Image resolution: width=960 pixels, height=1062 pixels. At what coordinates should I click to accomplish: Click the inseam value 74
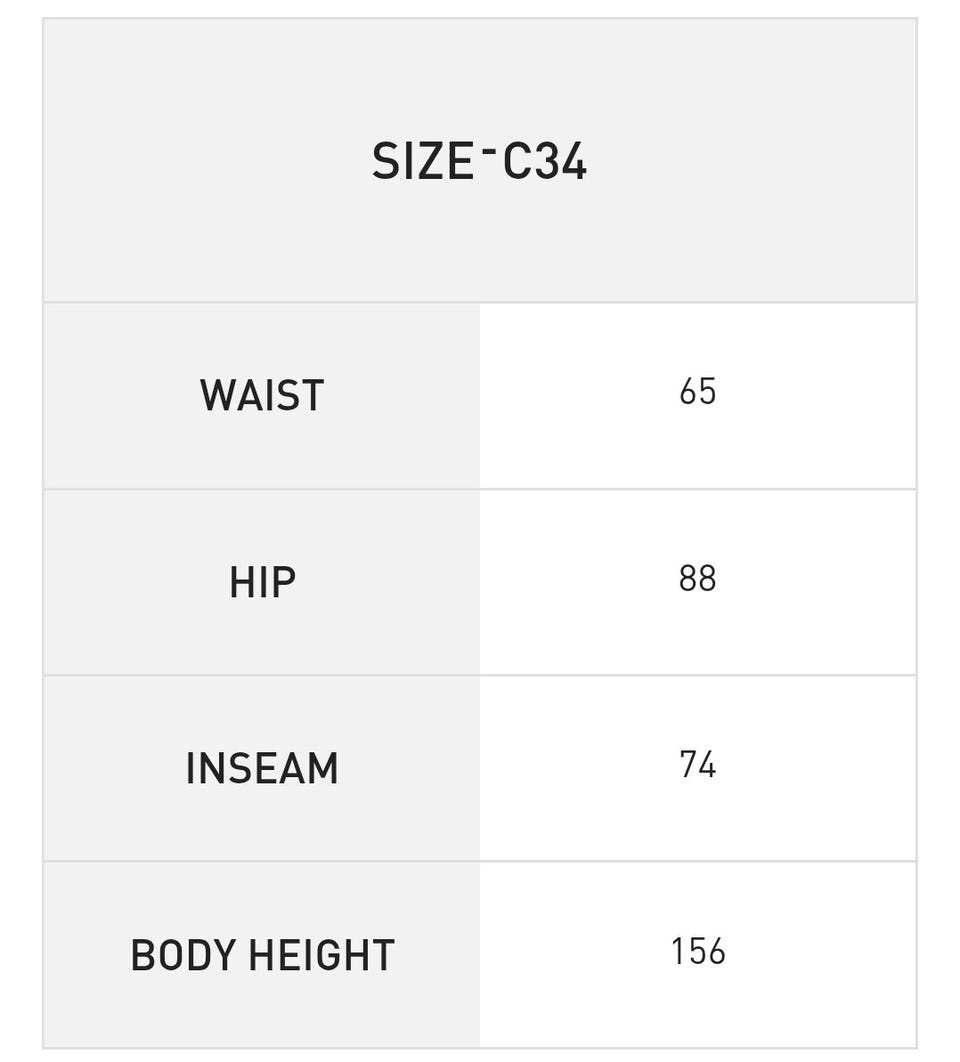click(697, 765)
